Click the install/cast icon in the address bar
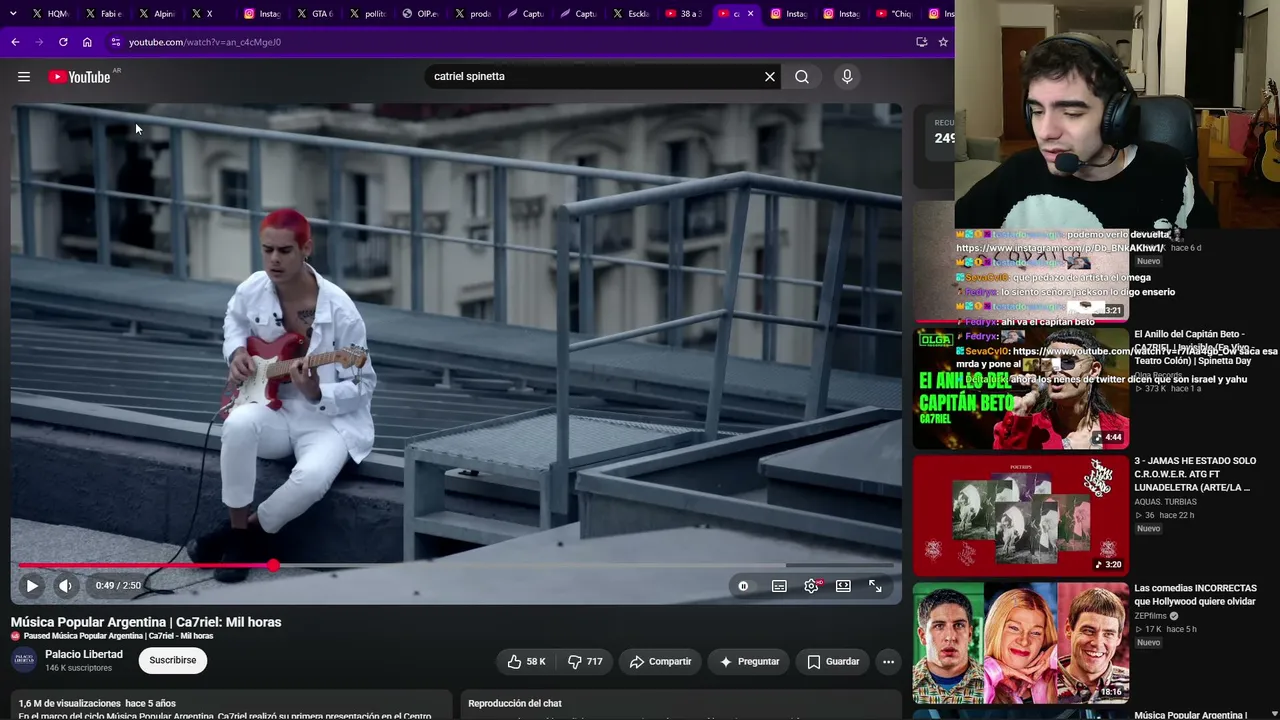 (x=922, y=42)
